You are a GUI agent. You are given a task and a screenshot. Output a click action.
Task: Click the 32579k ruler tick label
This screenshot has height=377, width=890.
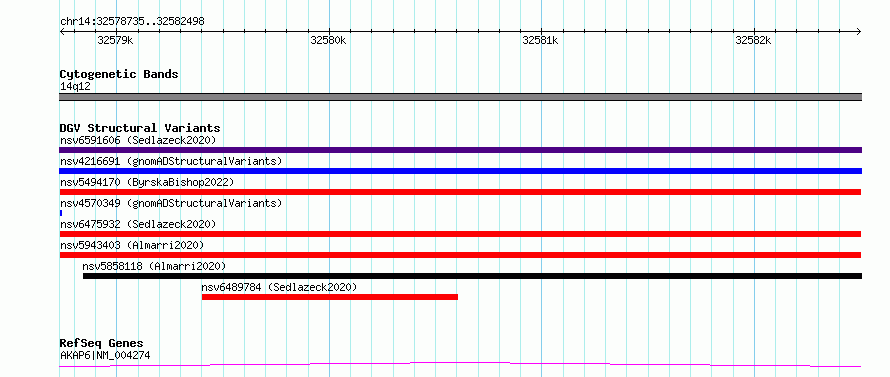(115, 40)
